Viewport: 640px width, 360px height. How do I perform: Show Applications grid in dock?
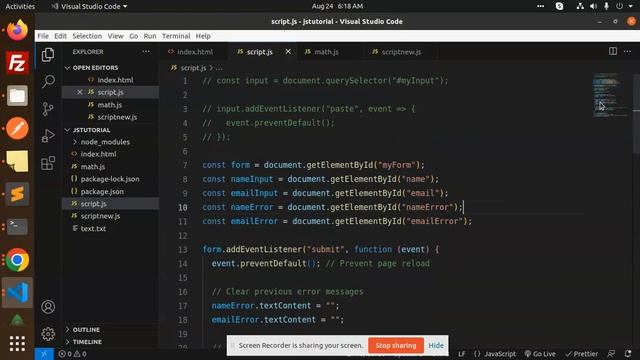coord(17,344)
